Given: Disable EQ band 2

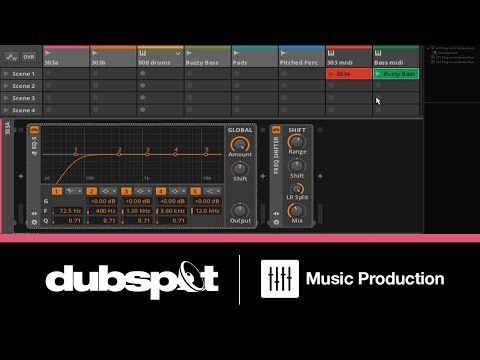Looking at the screenshot, I should click(x=92, y=191).
